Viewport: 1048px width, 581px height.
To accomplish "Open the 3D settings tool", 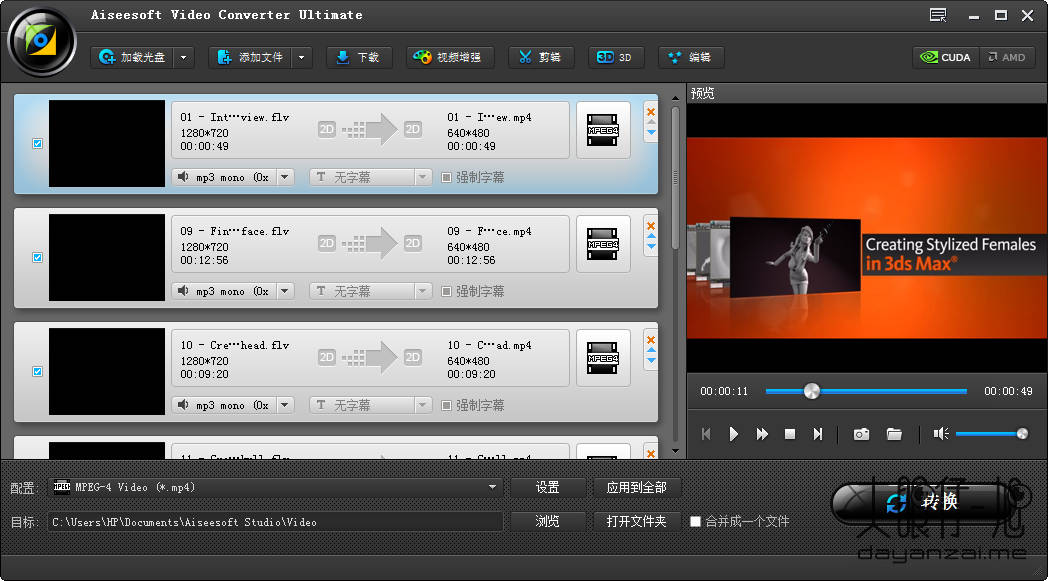I will tap(616, 57).
